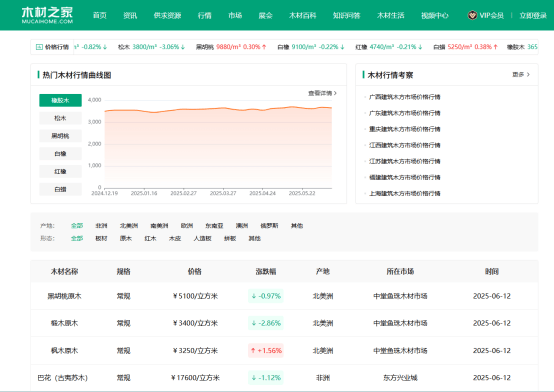Filter 形态 by 拼板

point(230,238)
